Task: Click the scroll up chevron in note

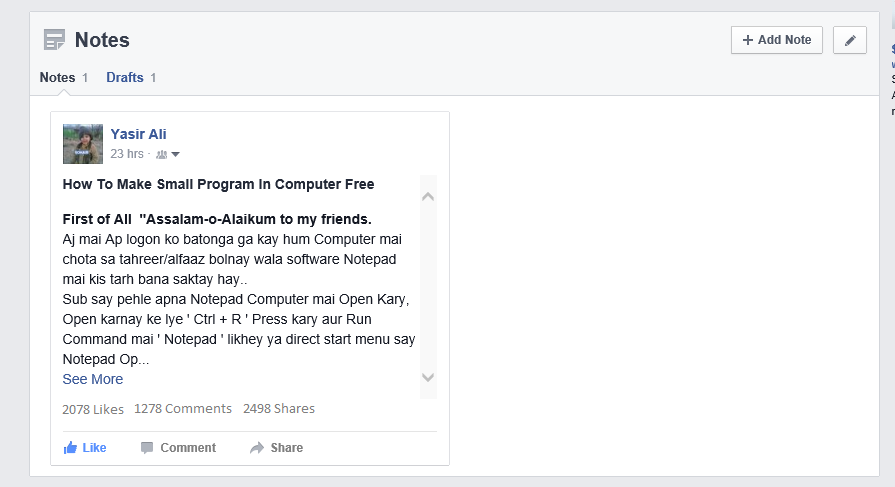Action: coord(428,197)
